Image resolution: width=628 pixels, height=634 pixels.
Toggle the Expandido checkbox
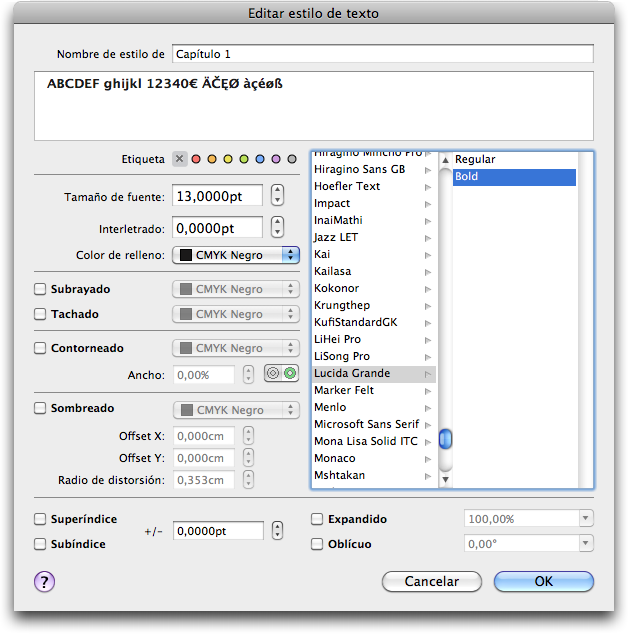(317, 519)
